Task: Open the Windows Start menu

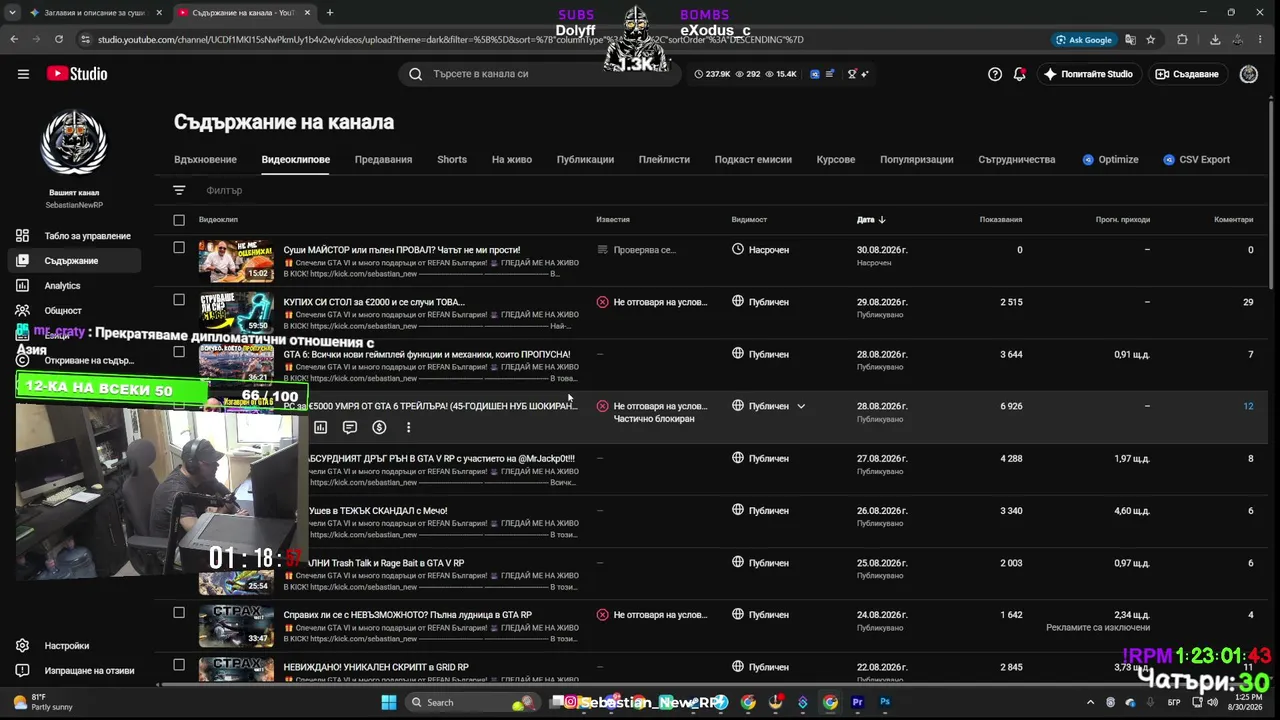Action: coord(388,703)
